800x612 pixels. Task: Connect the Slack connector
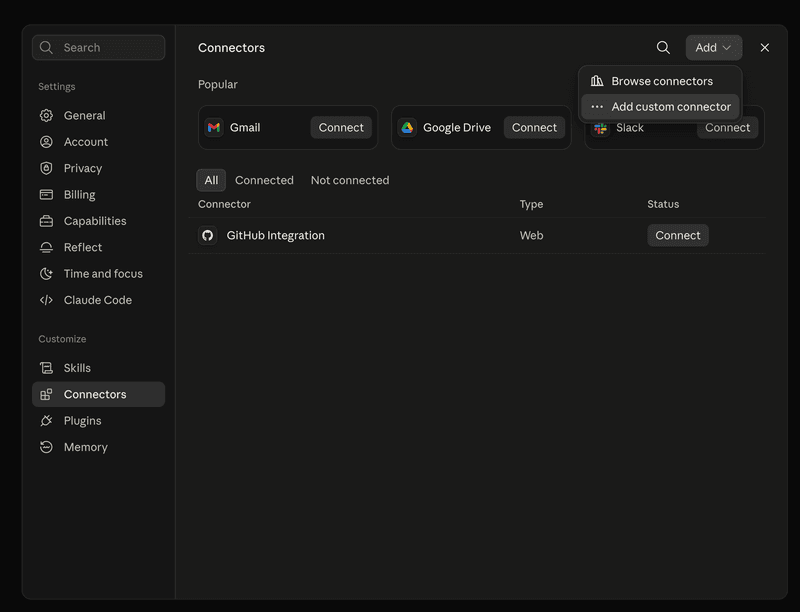tap(728, 129)
